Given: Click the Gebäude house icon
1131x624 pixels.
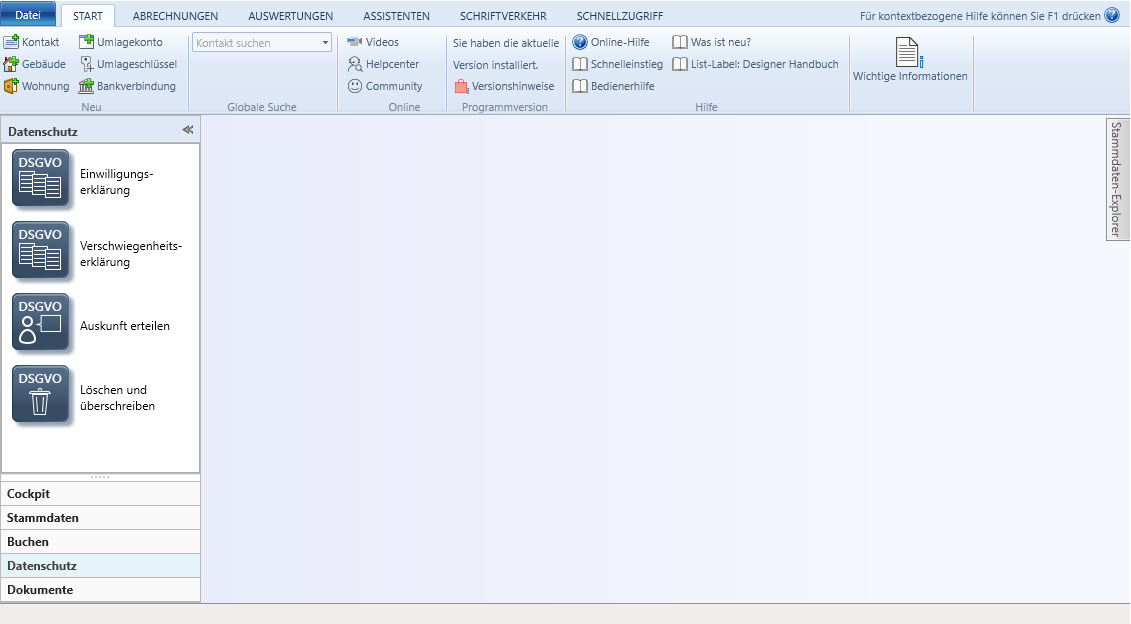Looking at the screenshot, I should tap(11, 64).
